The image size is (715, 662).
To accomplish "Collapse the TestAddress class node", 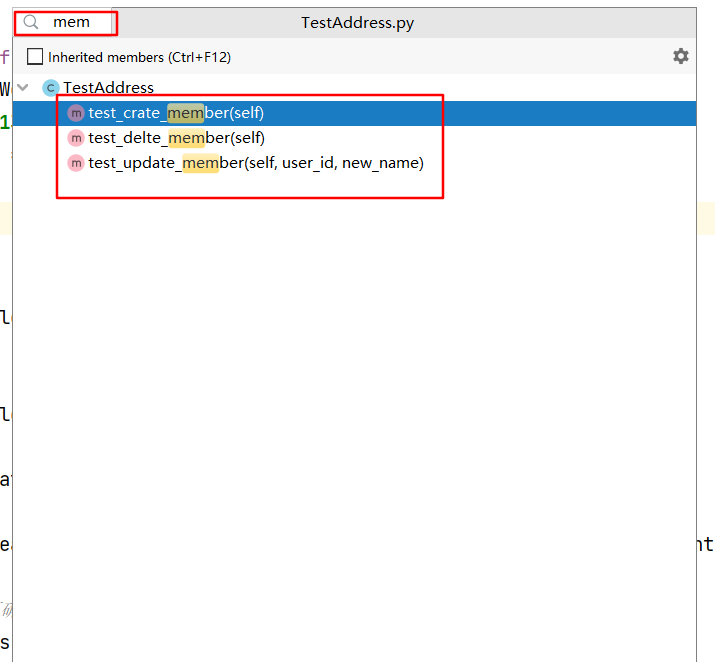I will pyautogui.click(x=23, y=87).
